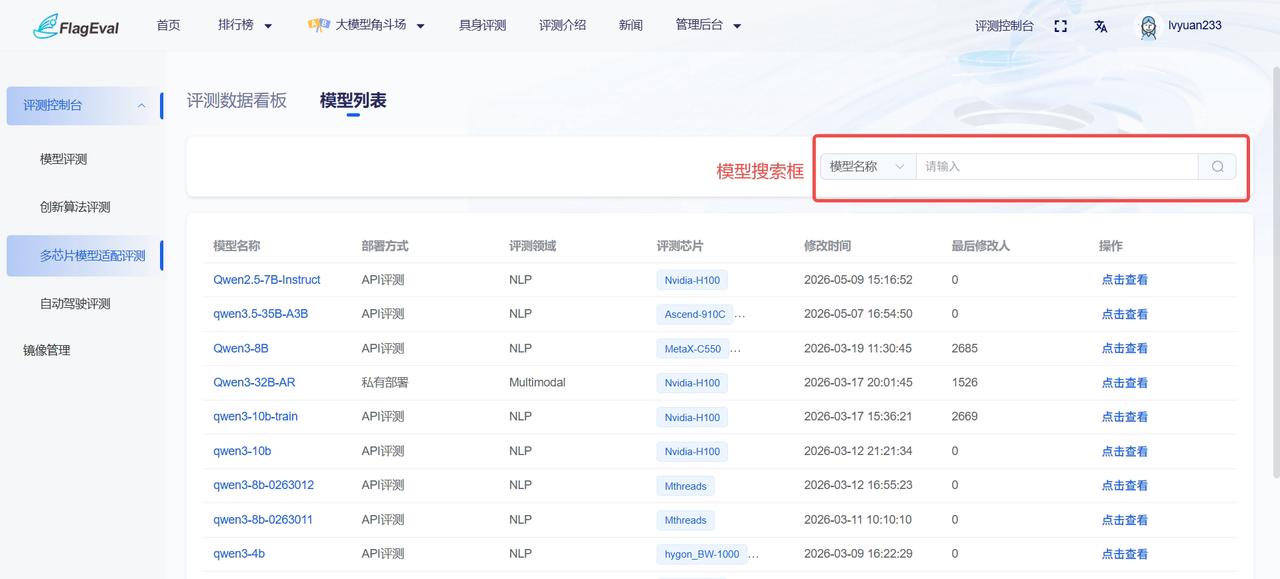Click the FlagEval logo
The image size is (1280, 579).
(76, 26)
